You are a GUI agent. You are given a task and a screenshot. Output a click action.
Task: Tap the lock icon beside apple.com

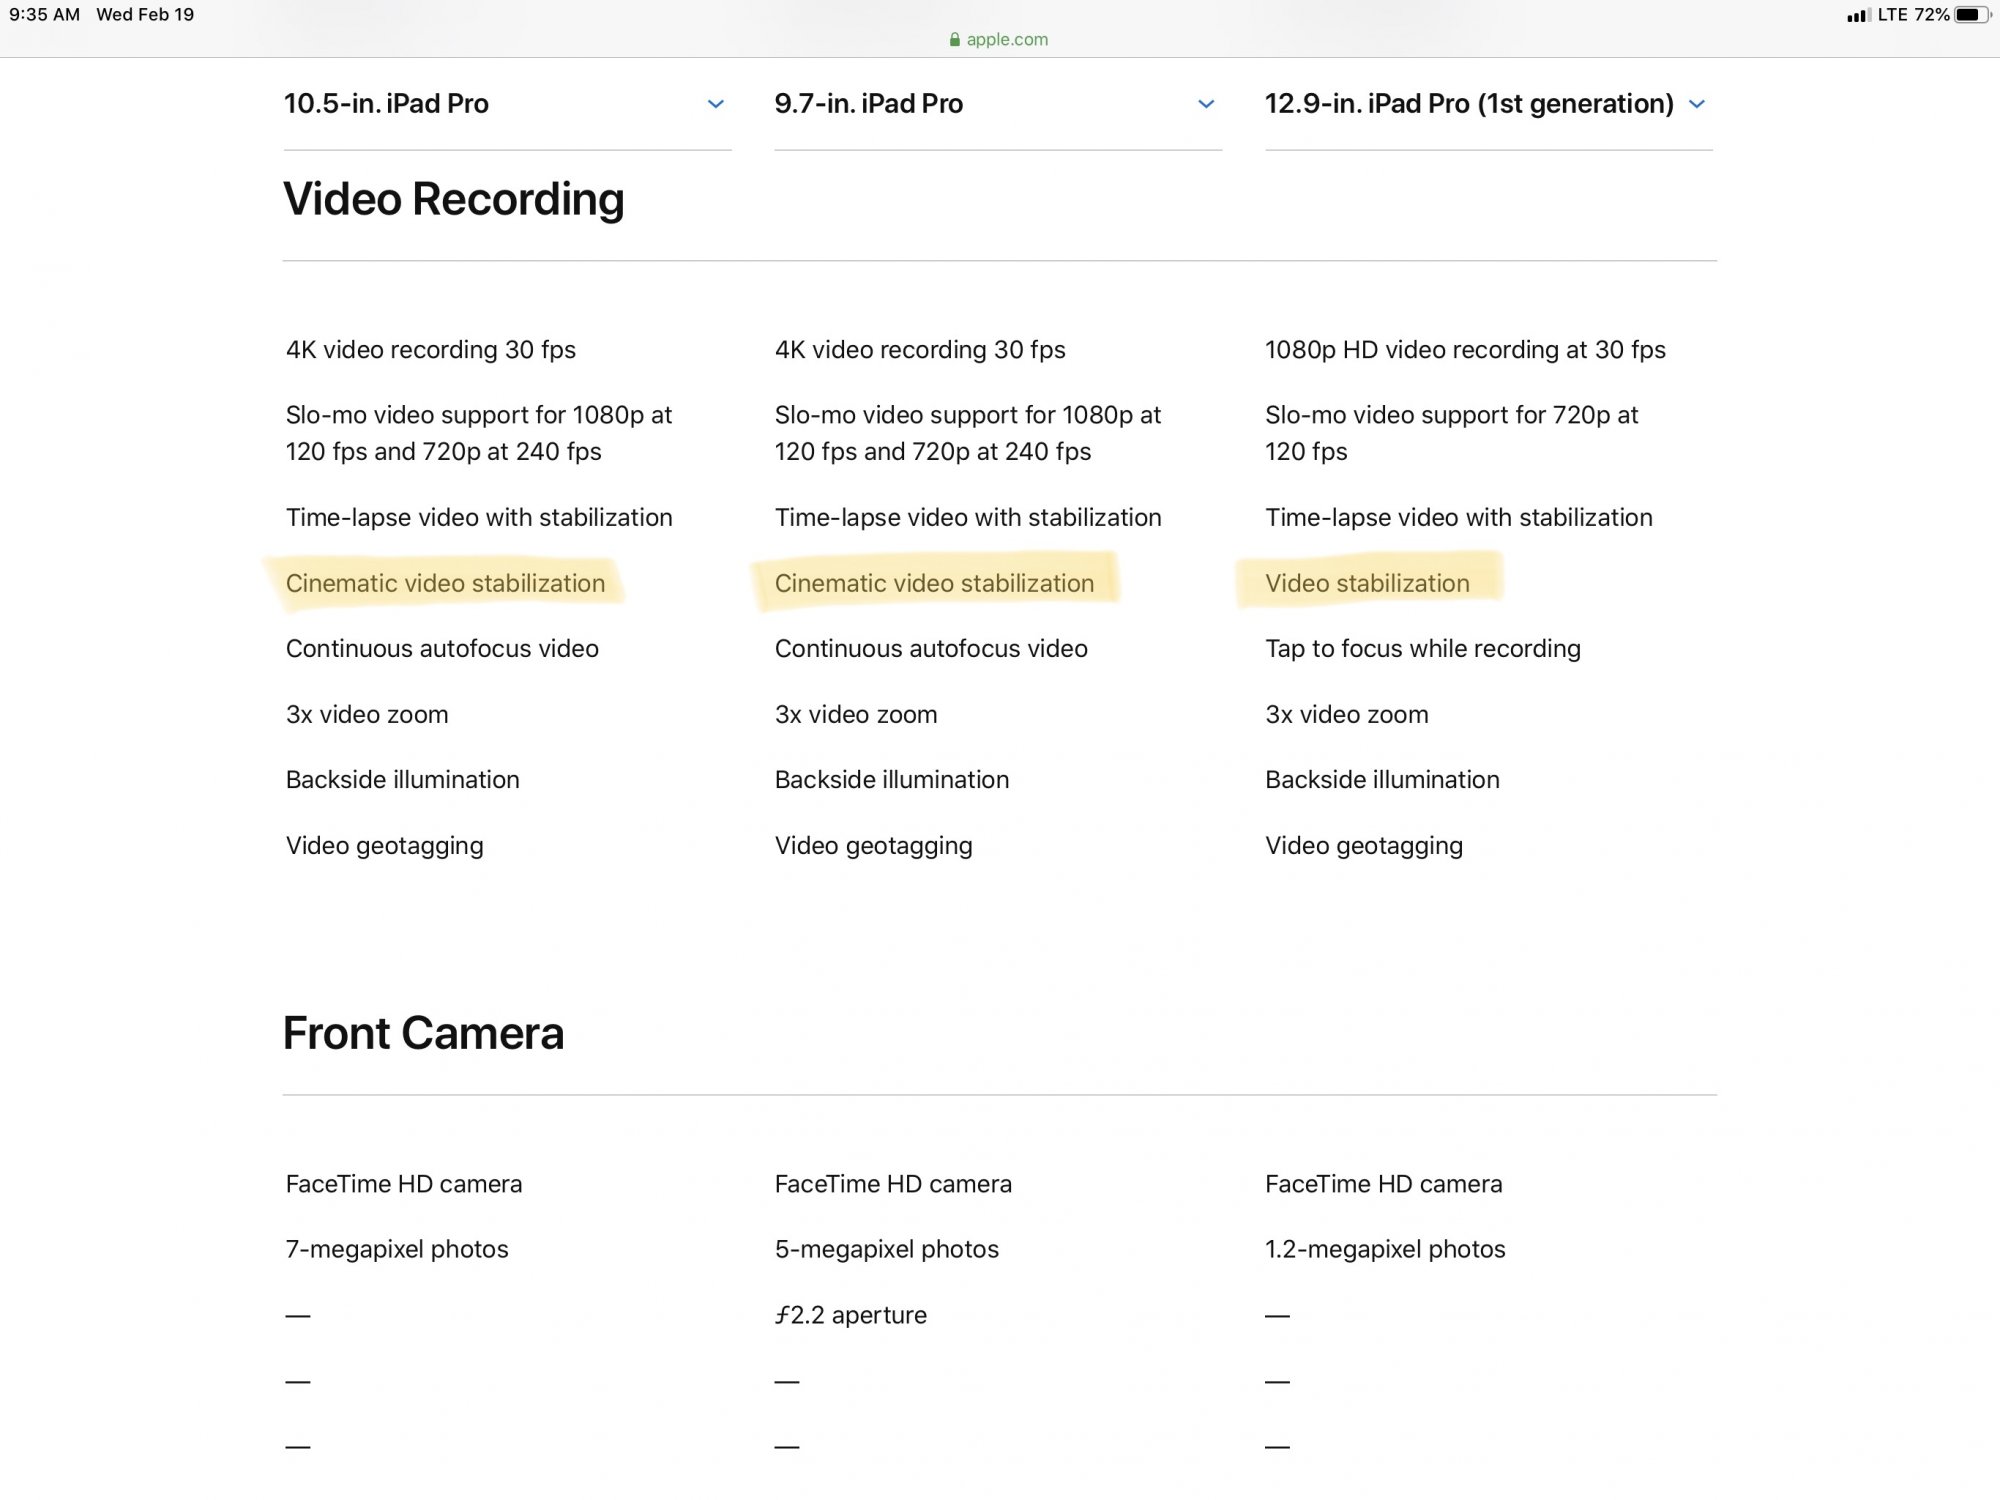(955, 40)
